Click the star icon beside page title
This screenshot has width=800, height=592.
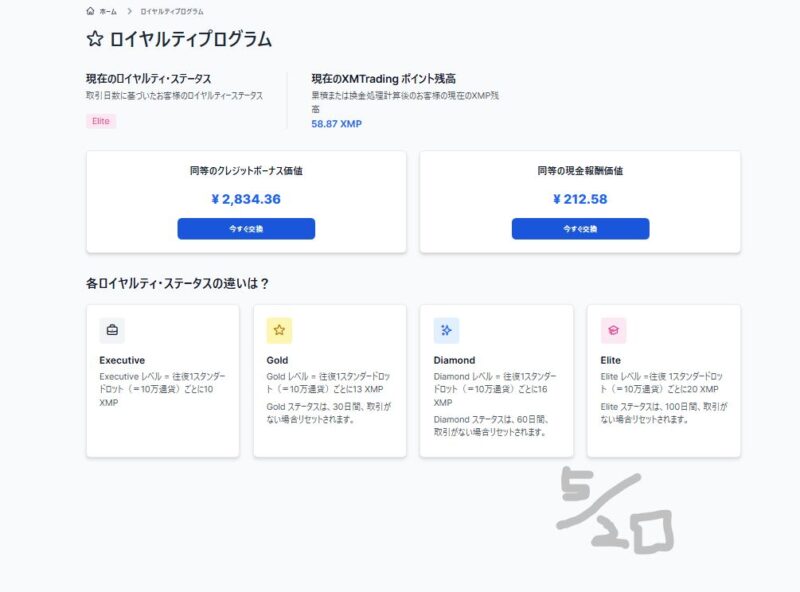coord(95,39)
